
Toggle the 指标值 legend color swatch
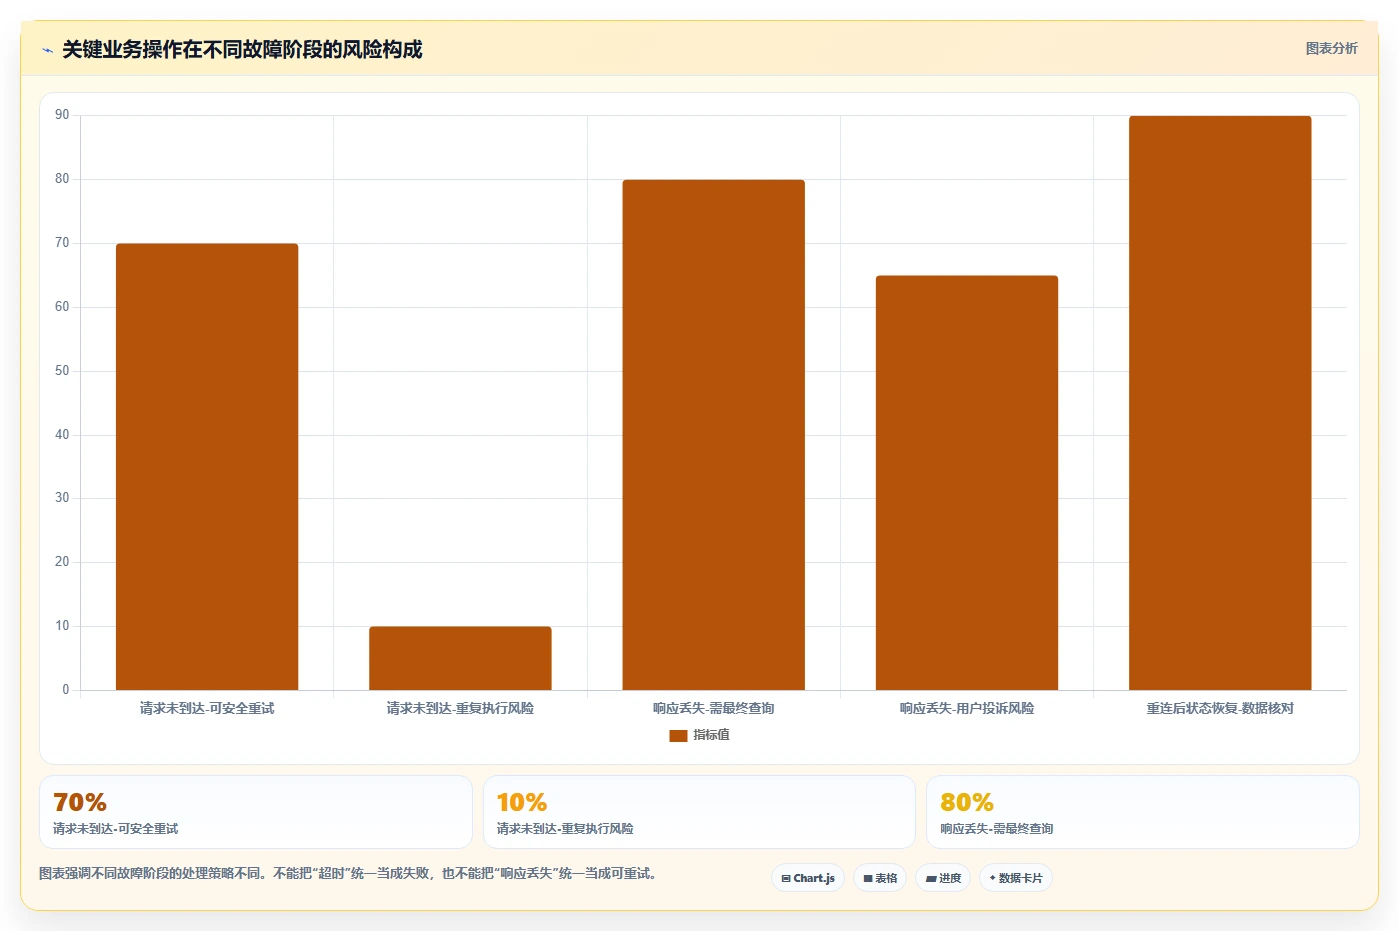pyautogui.click(x=678, y=735)
